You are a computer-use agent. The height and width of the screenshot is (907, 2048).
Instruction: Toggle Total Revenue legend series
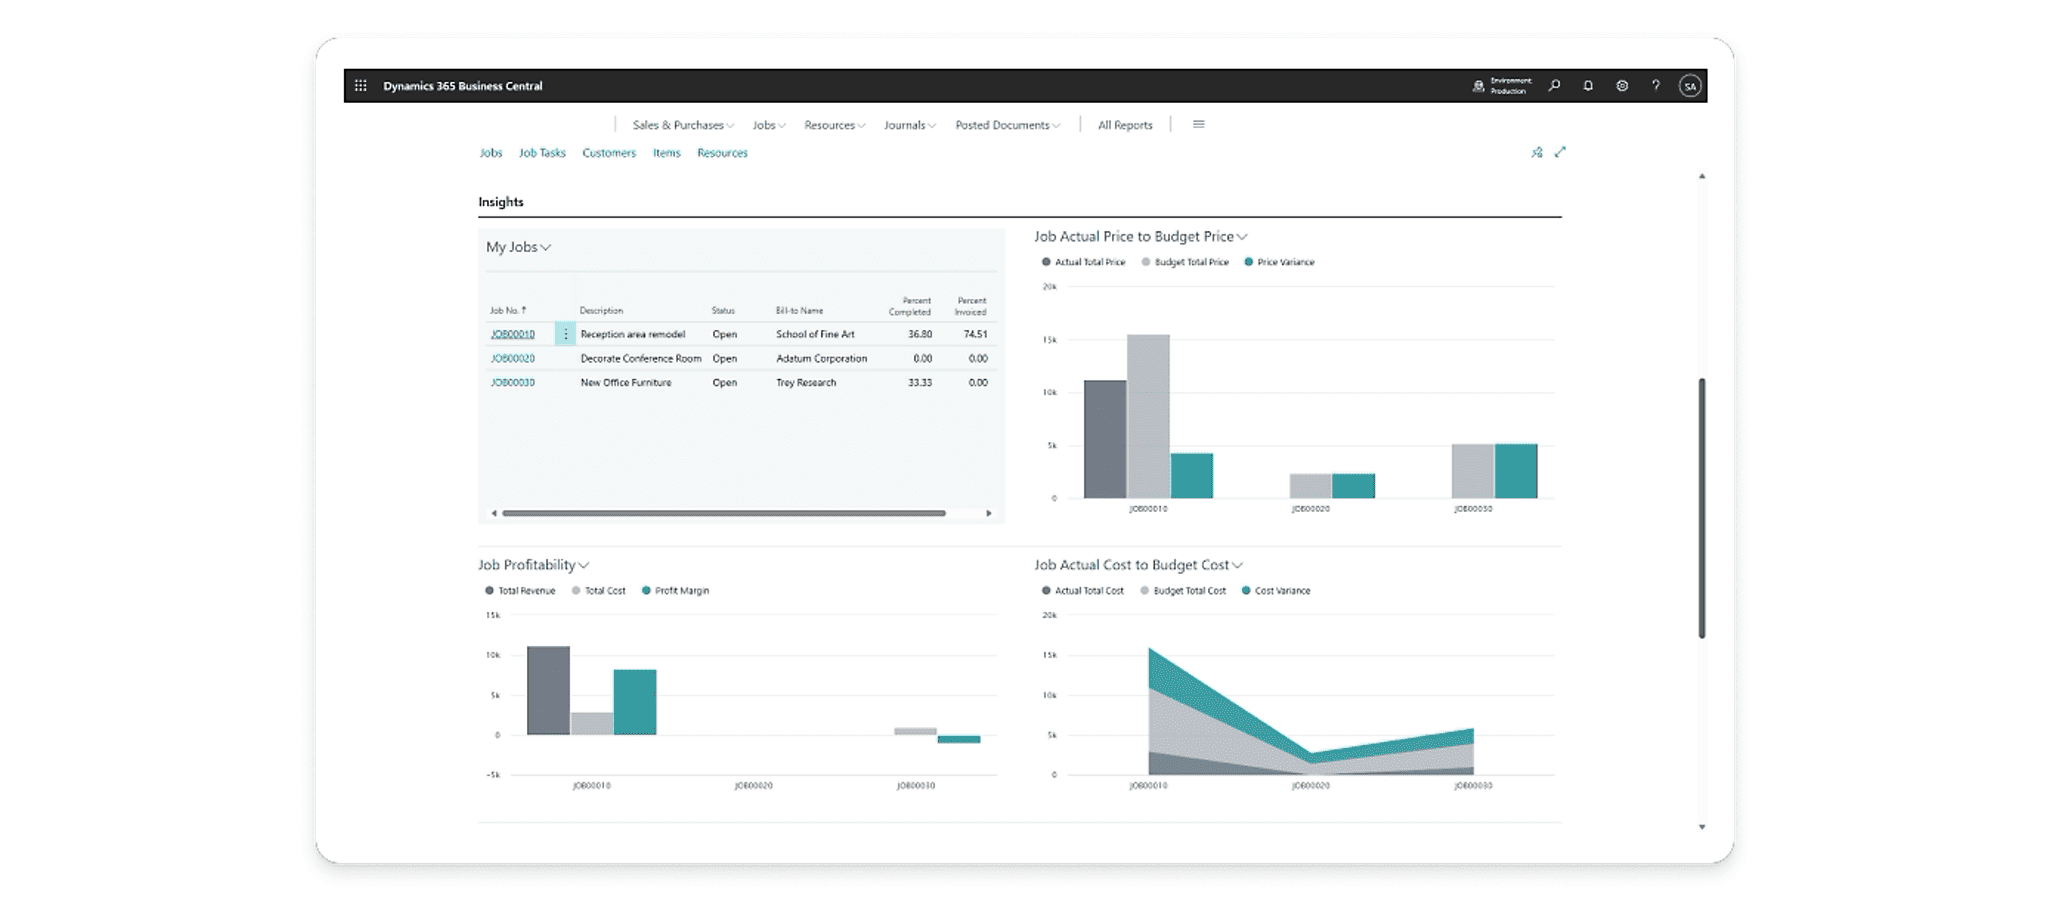[x=520, y=591]
